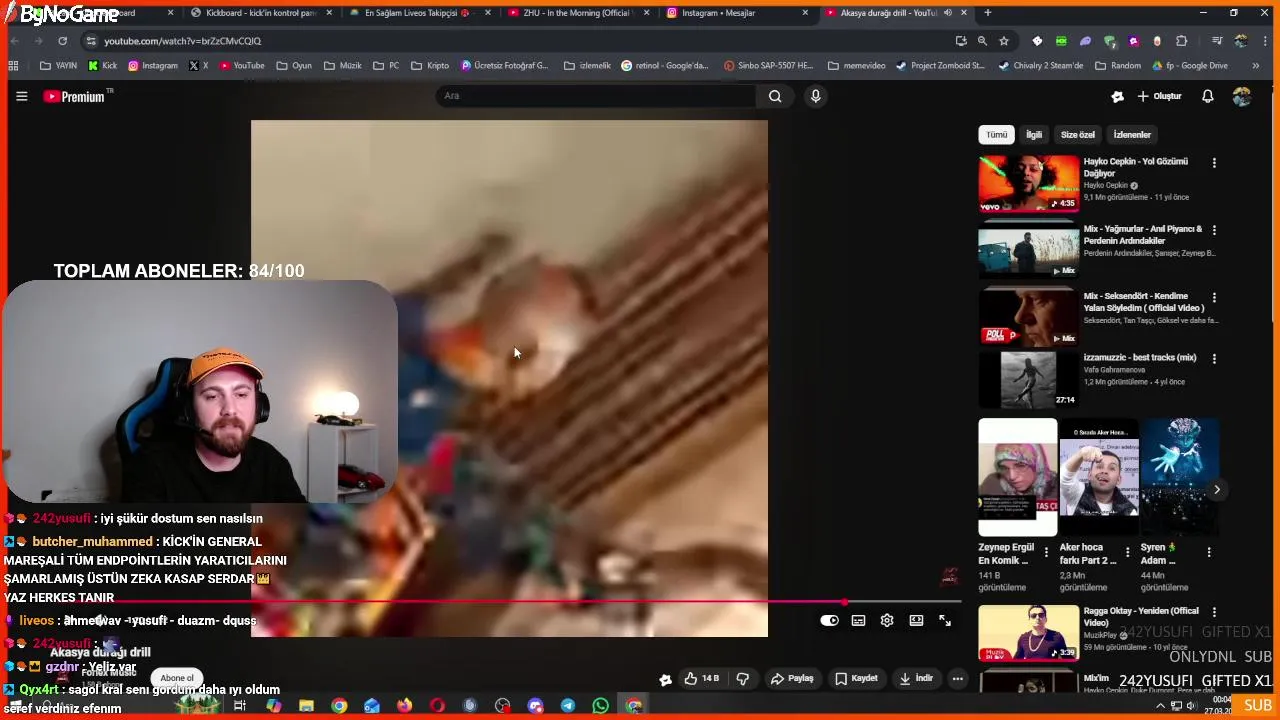Switch to Instagram Mesajlar browser tab
The image size is (1280, 720).
point(738,13)
